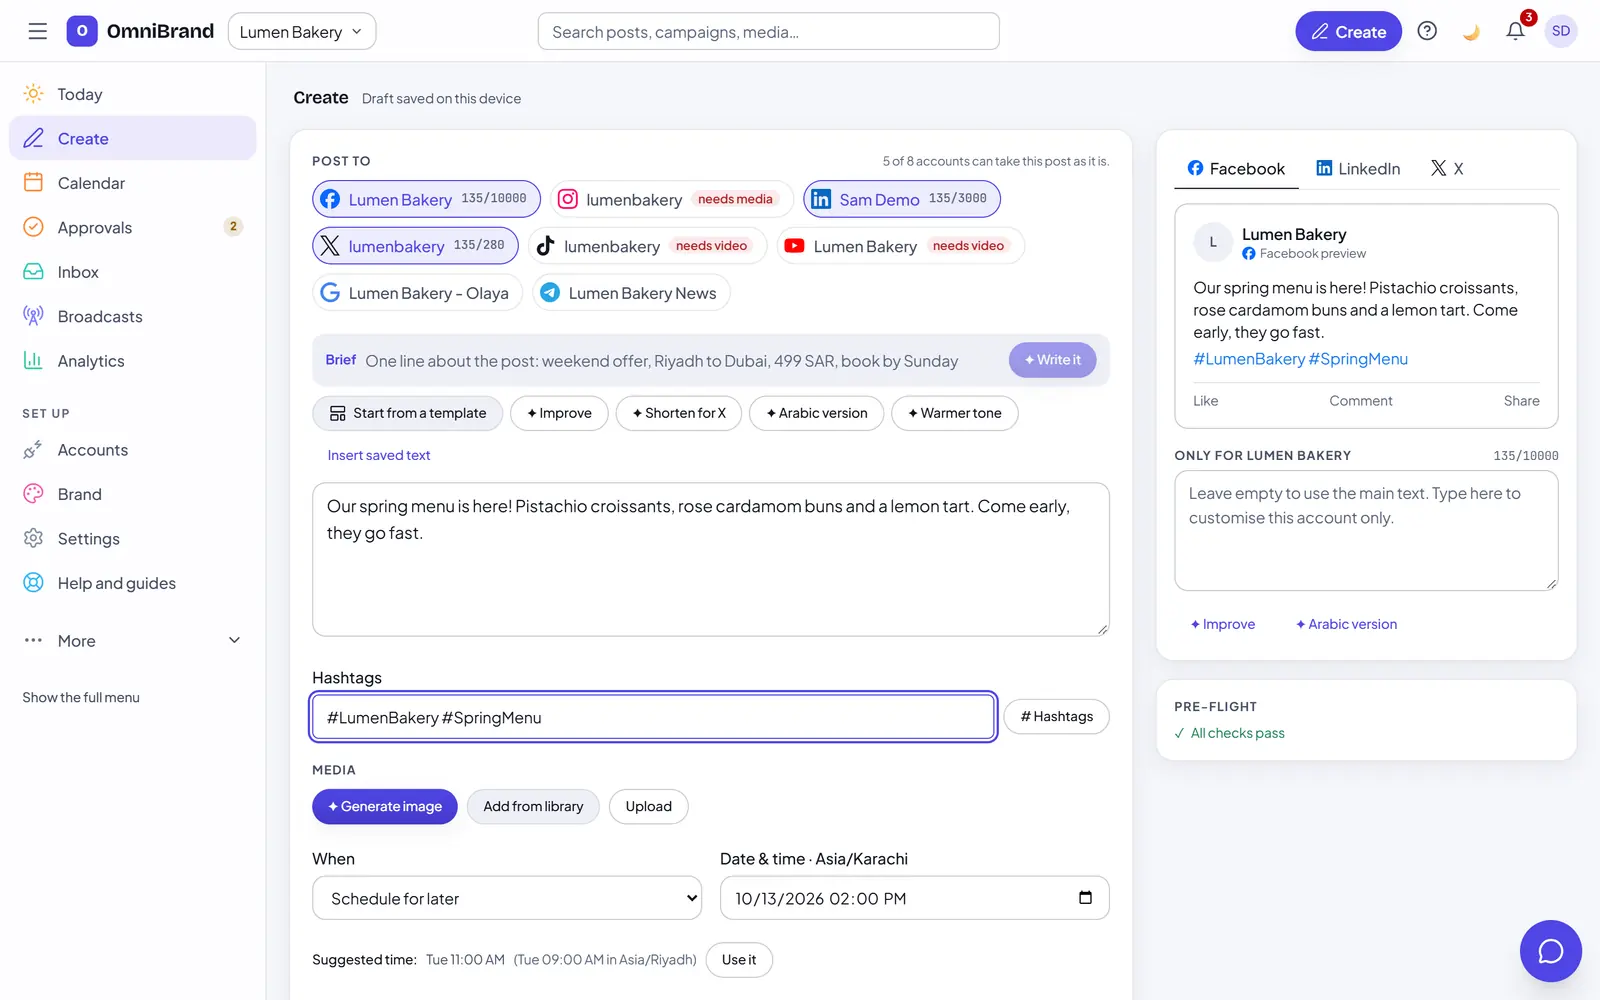This screenshot has width=1600, height=1000.
Task: Open Broadcasts in sidebar
Action: pos(132,316)
